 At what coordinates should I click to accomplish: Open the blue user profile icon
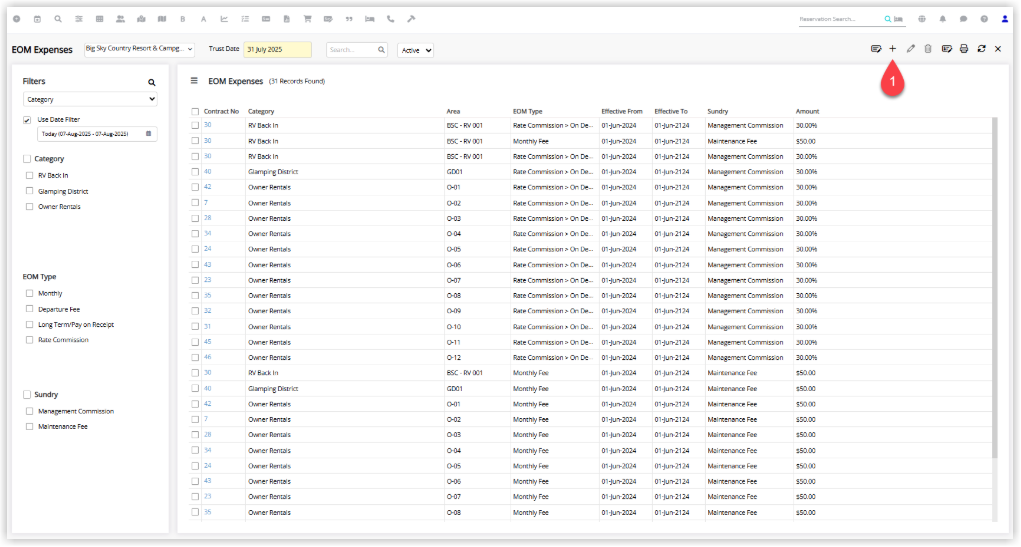(x=1005, y=19)
